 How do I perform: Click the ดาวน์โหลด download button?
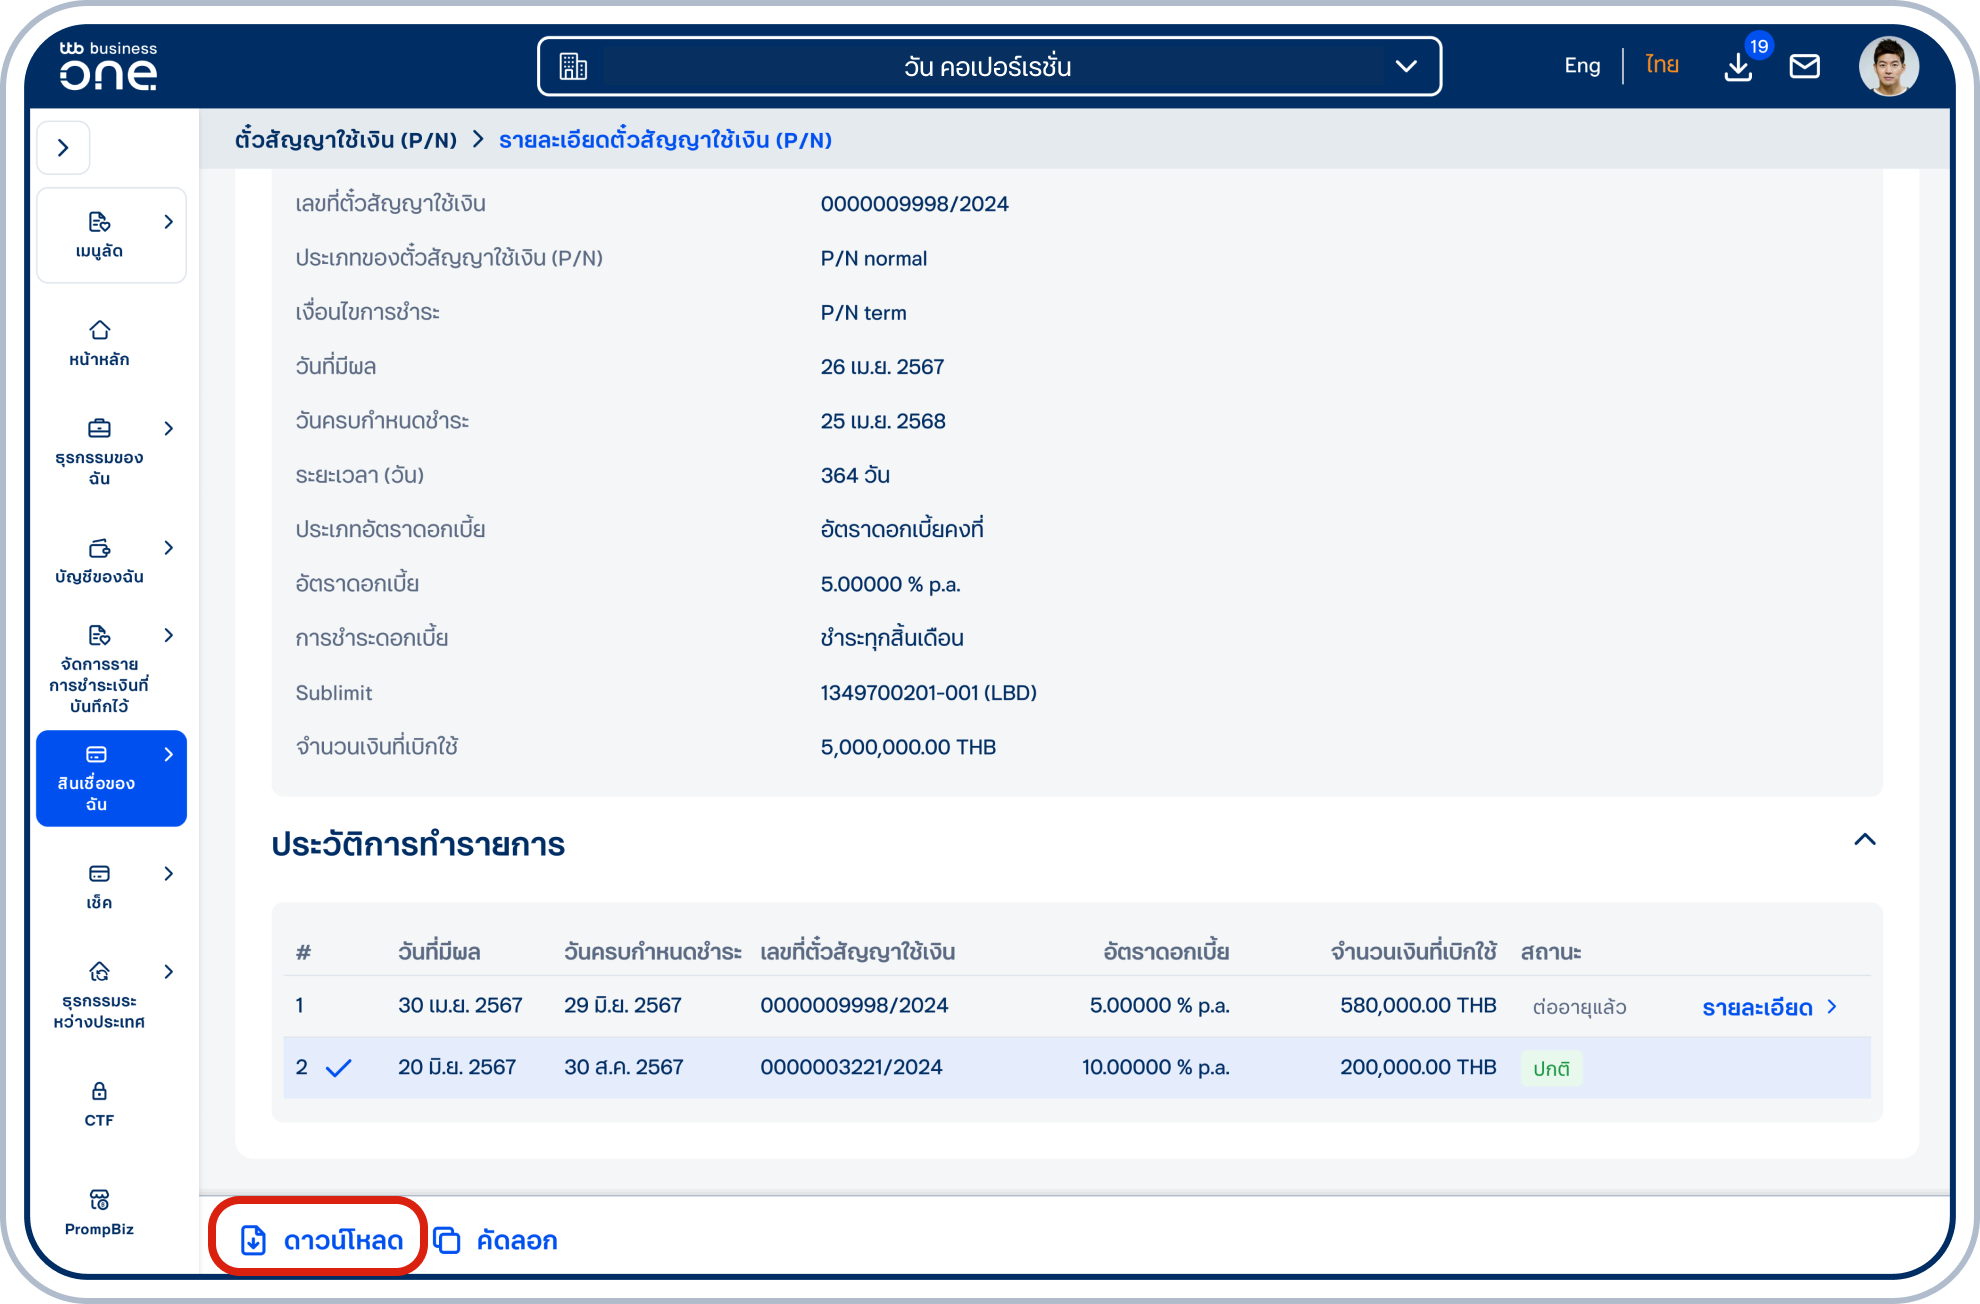(x=317, y=1239)
